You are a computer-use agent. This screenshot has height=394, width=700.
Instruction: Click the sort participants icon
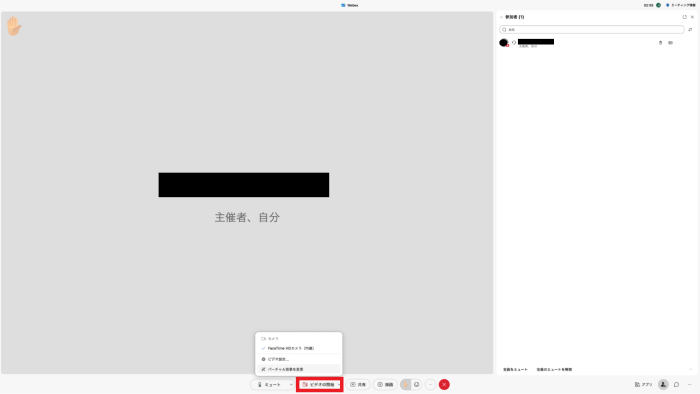(x=690, y=29)
